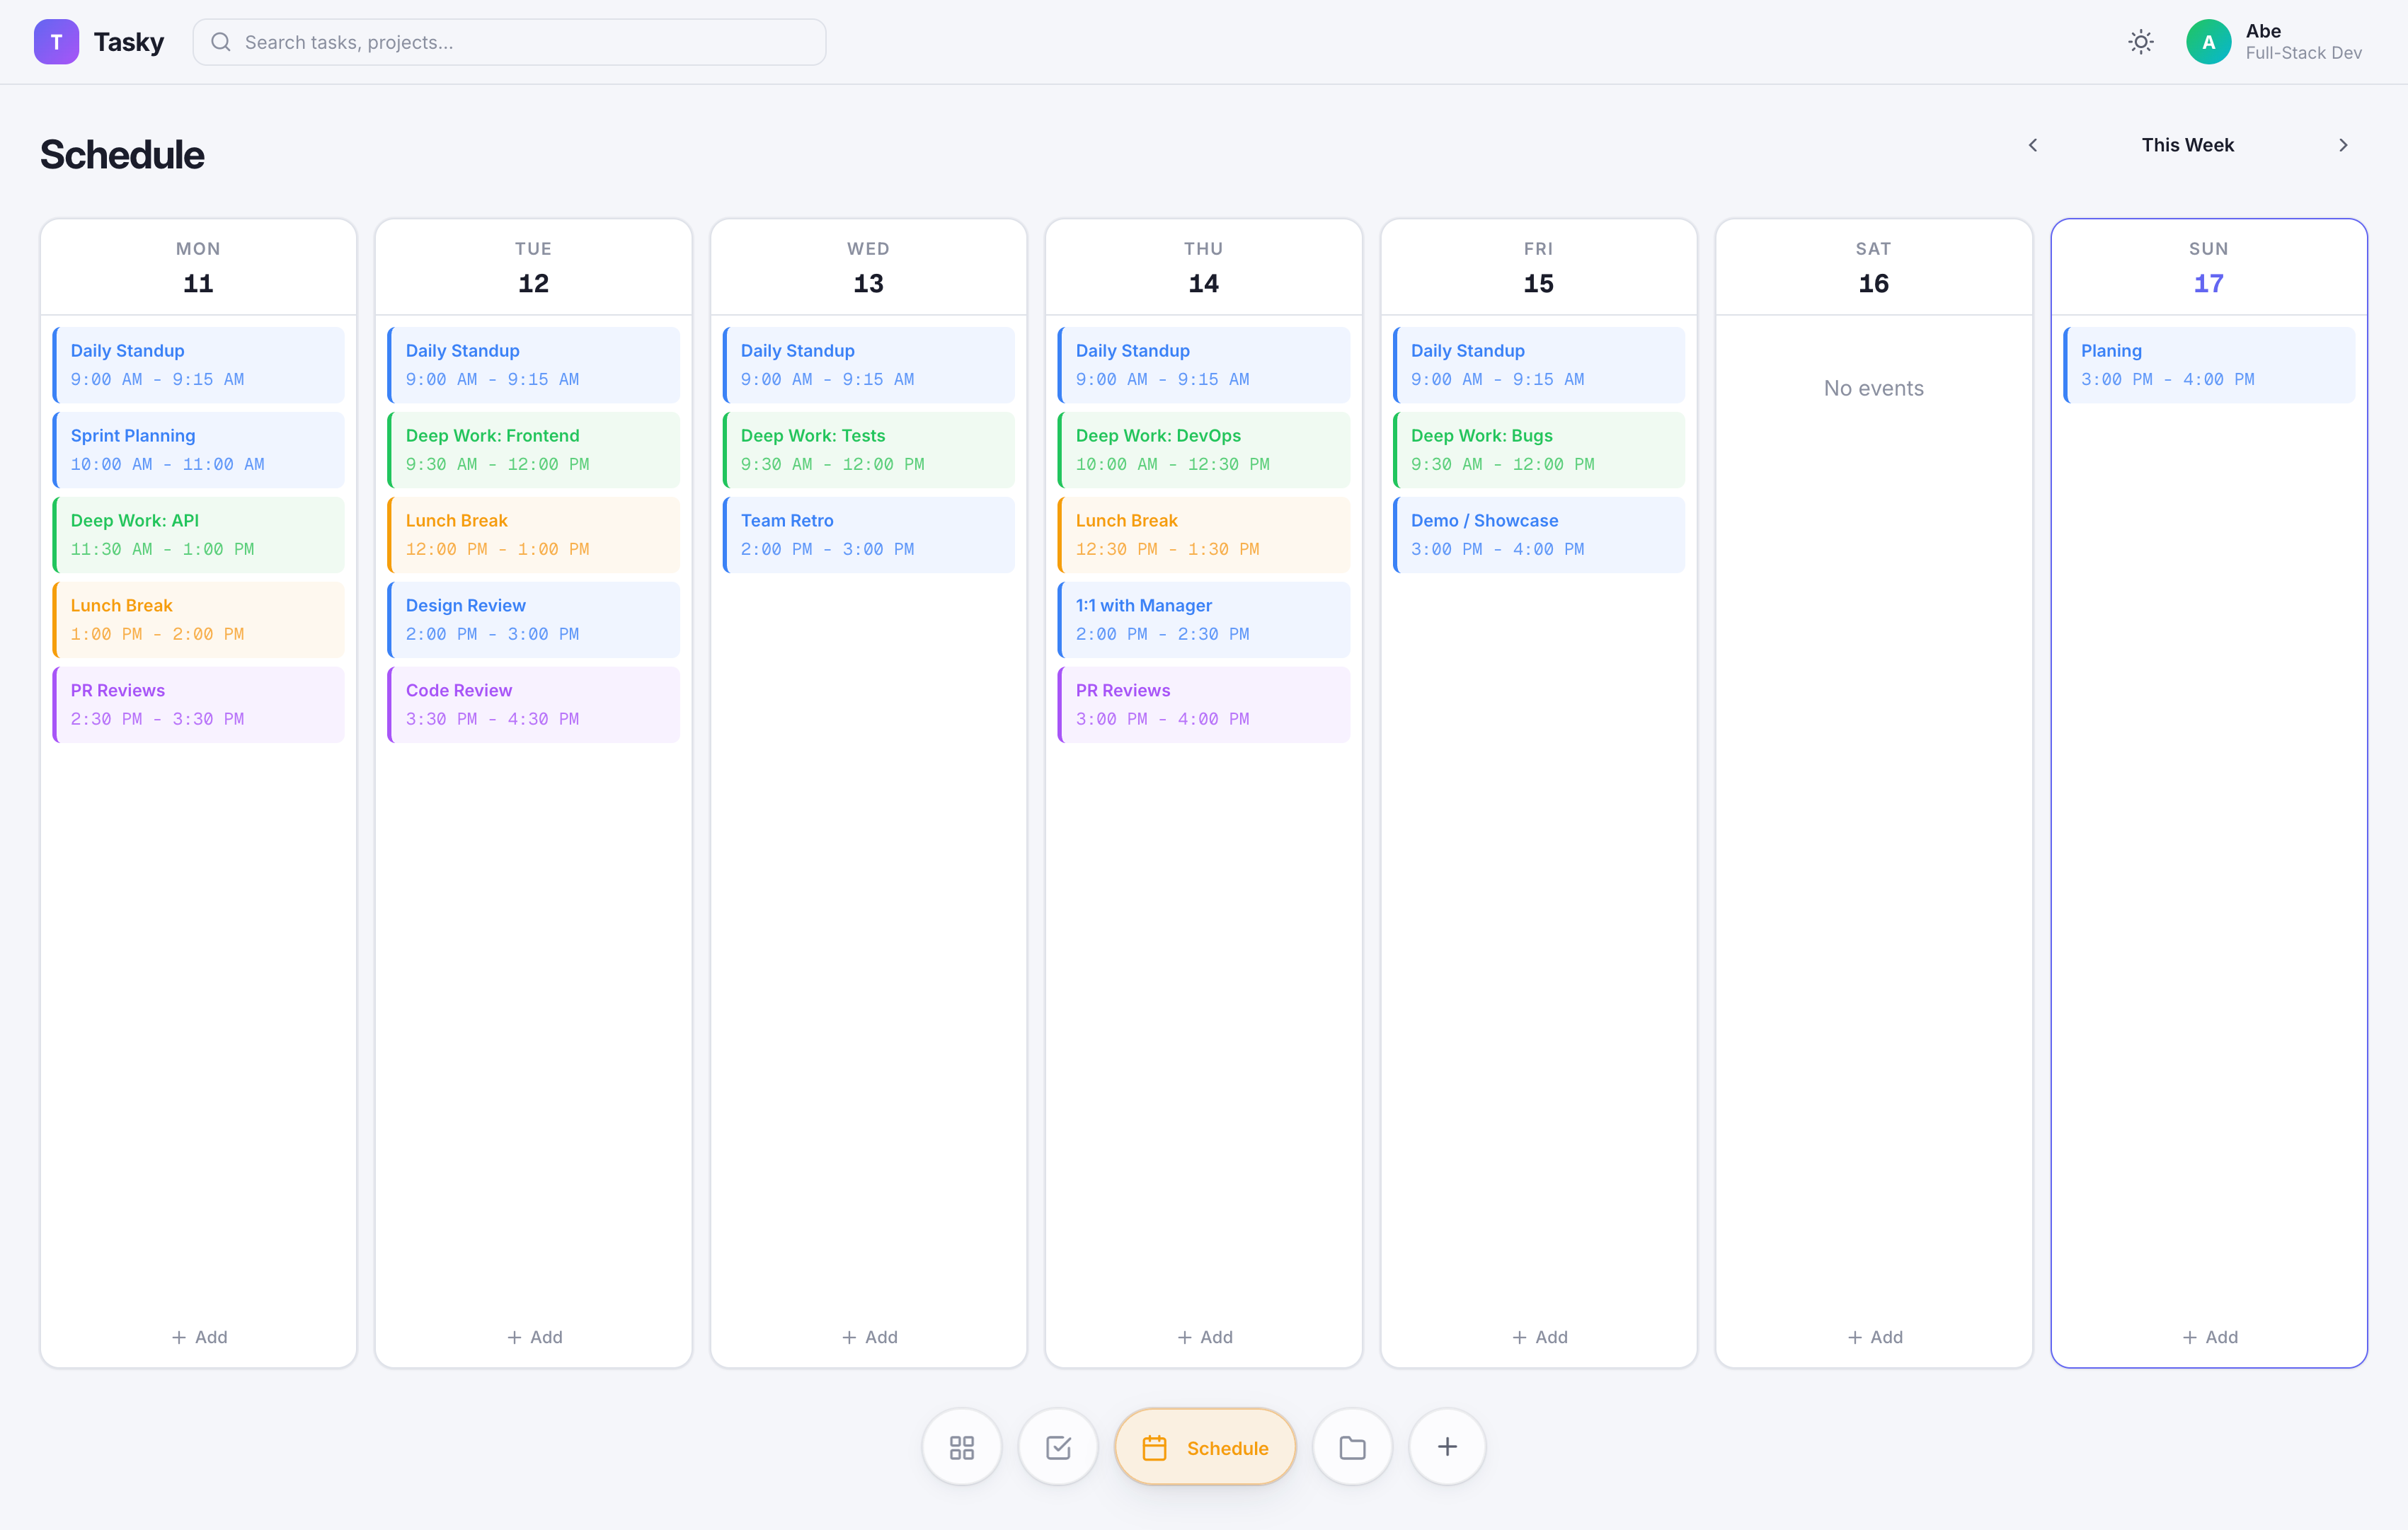The height and width of the screenshot is (1530, 2408).
Task: Go to previous week with left chevron
Action: 2033,145
